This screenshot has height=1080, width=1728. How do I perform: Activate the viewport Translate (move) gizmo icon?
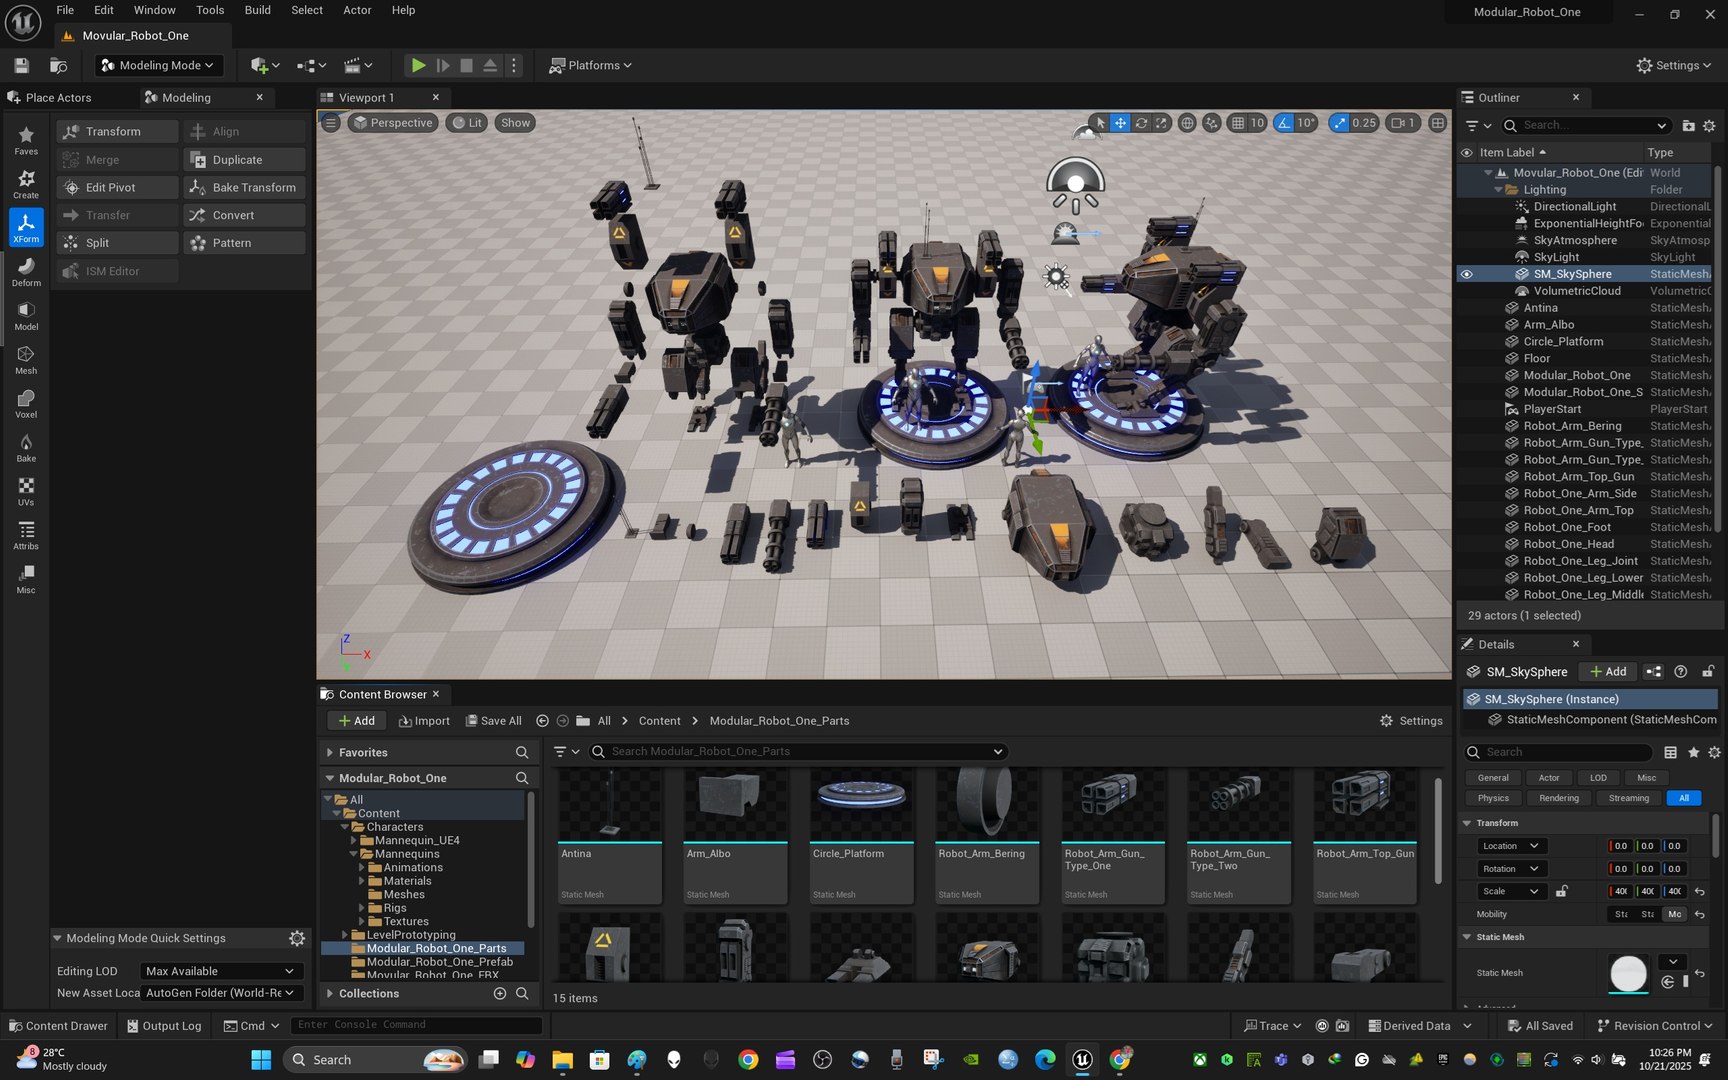pyautogui.click(x=1120, y=123)
